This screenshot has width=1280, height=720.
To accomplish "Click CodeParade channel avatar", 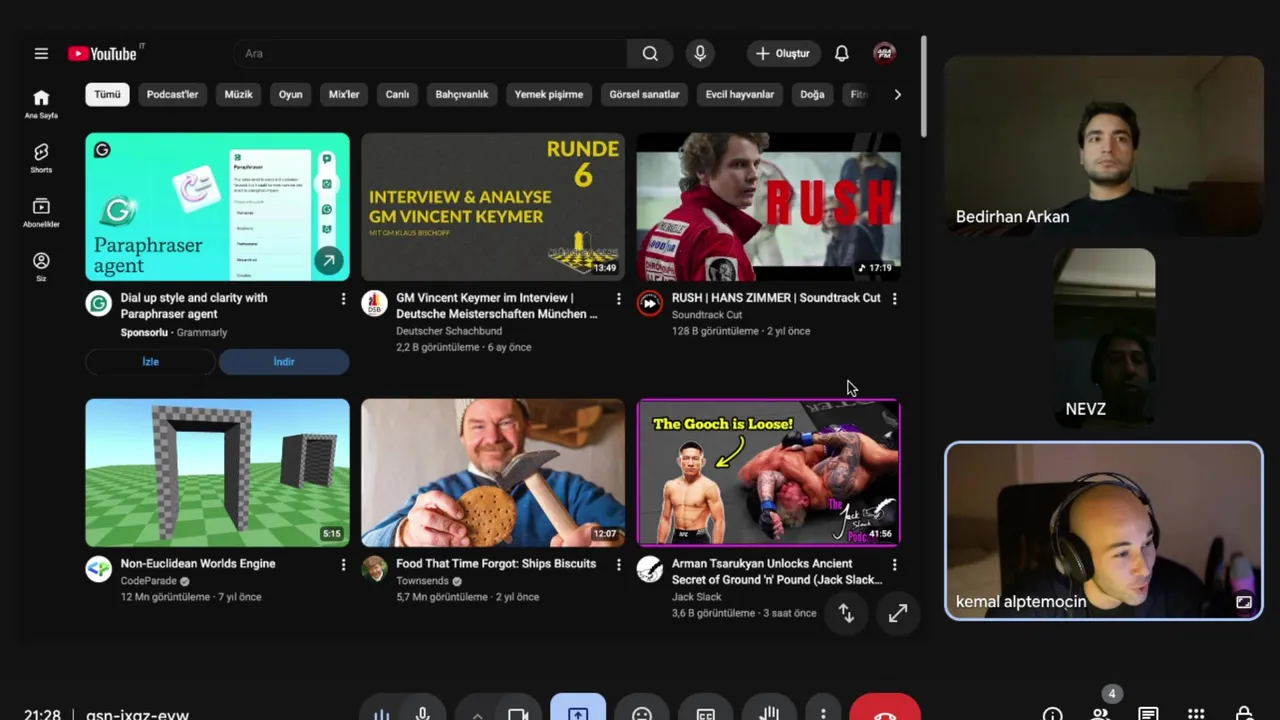I will 98,569.
